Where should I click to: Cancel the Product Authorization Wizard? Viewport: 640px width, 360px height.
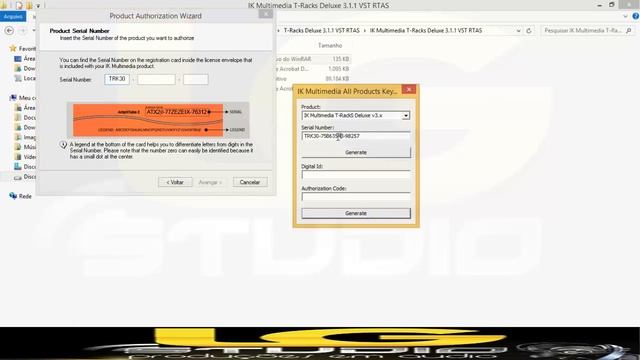click(250, 182)
